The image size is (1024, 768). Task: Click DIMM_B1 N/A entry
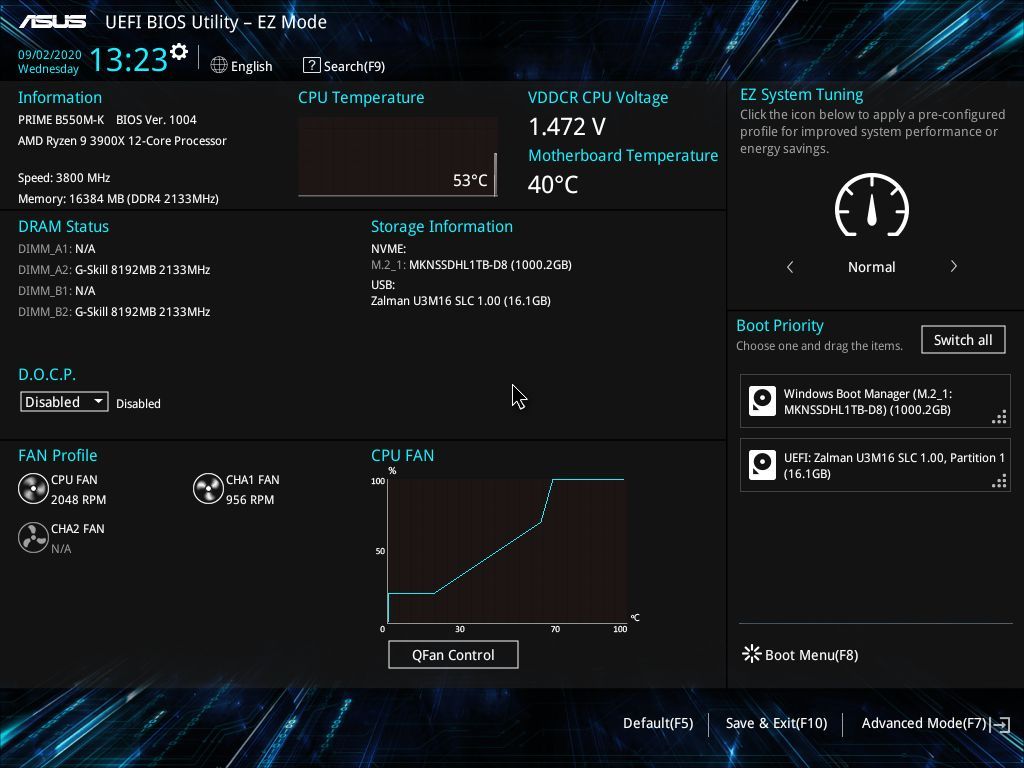click(x=57, y=291)
